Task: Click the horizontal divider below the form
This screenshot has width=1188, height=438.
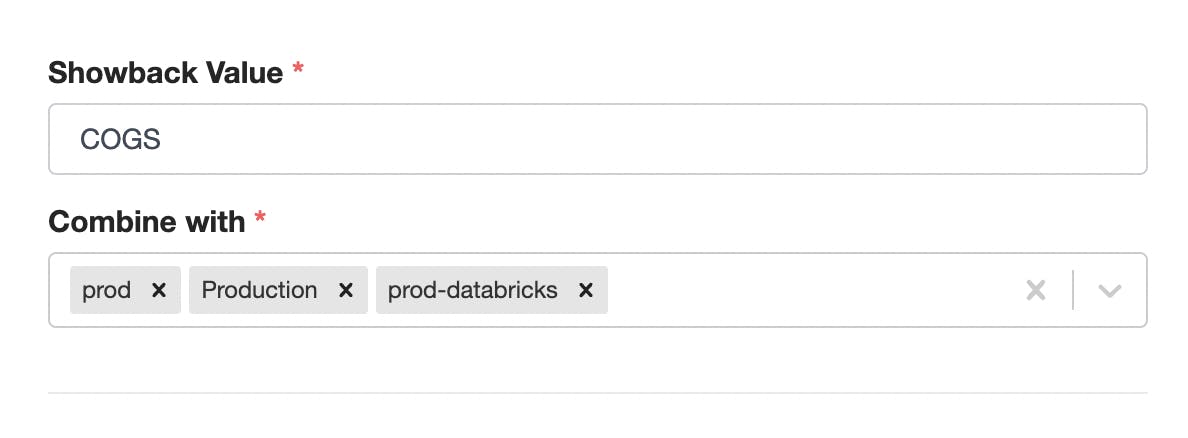Action: 597,392
